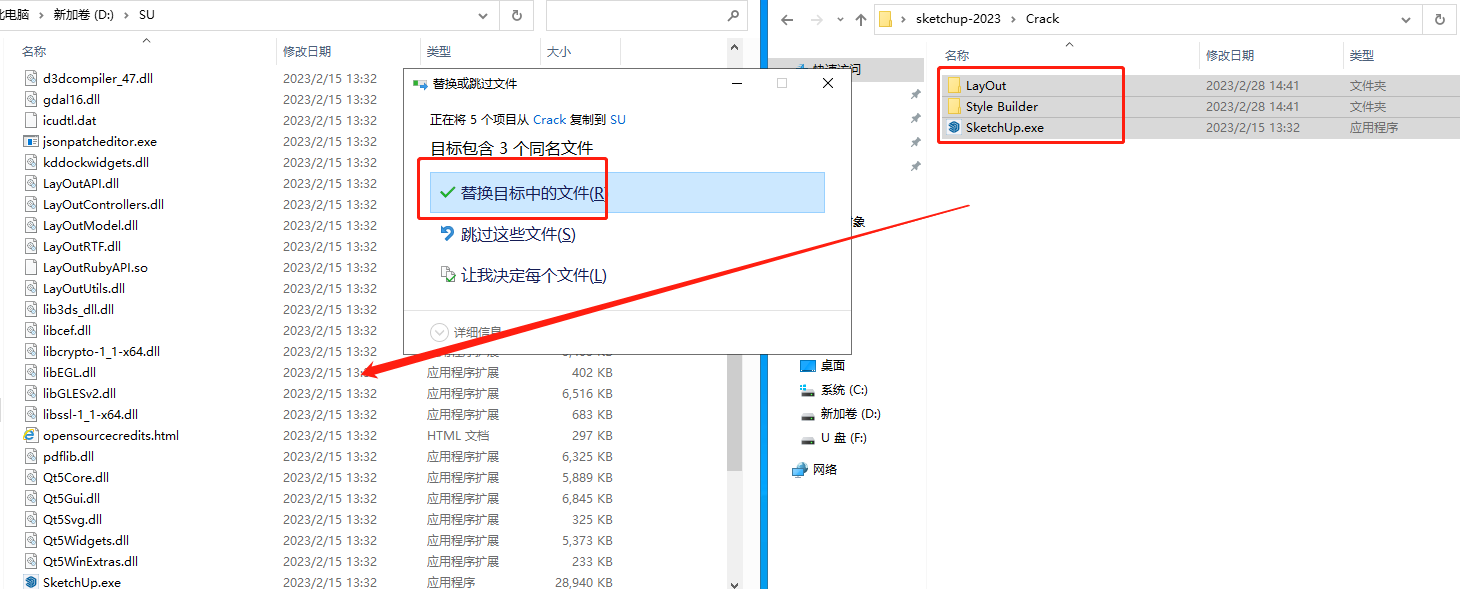Select the Style Builder folder icon
Viewport: 1460px width, 589px height.
click(x=954, y=107)
